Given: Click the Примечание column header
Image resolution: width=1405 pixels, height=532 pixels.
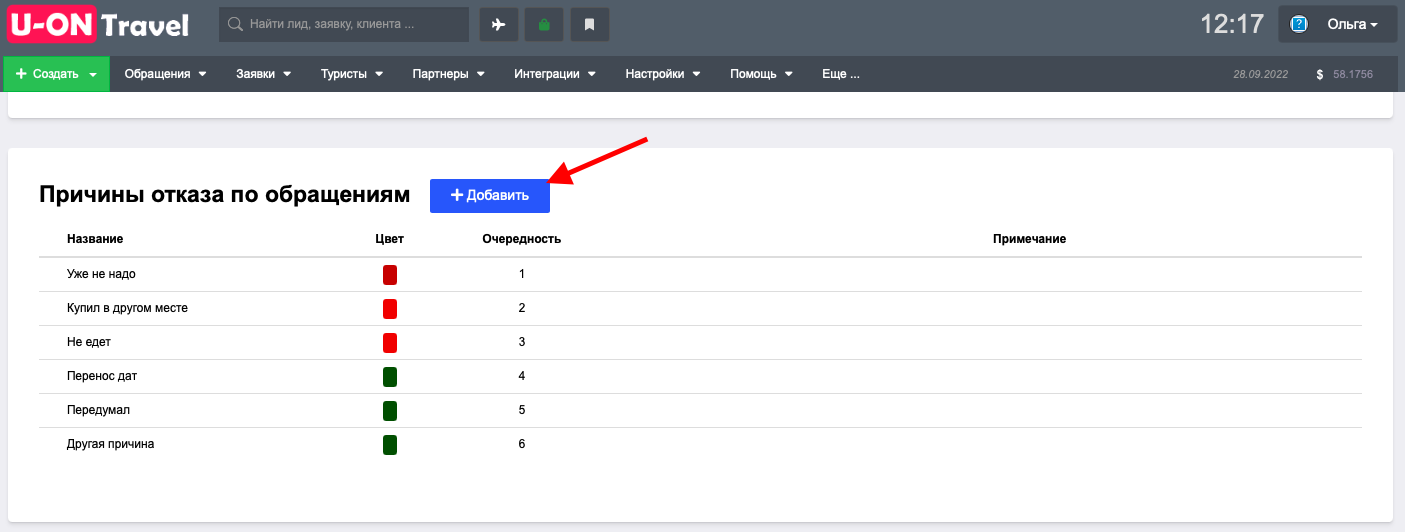Looking at the screenshot, I should (1030, 239).
